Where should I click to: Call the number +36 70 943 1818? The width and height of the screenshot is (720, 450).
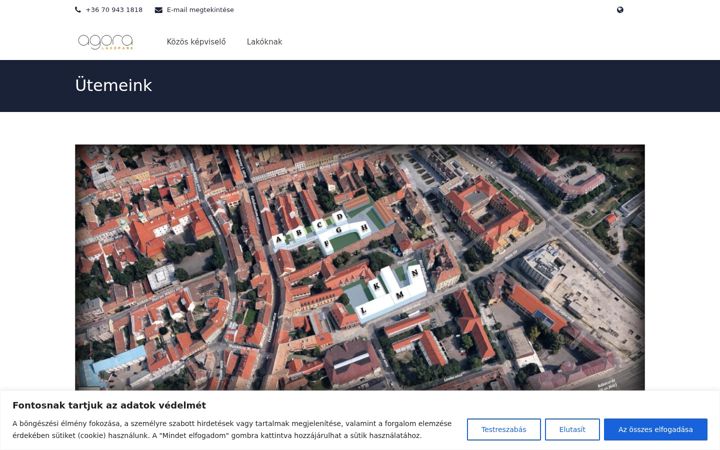114,10
